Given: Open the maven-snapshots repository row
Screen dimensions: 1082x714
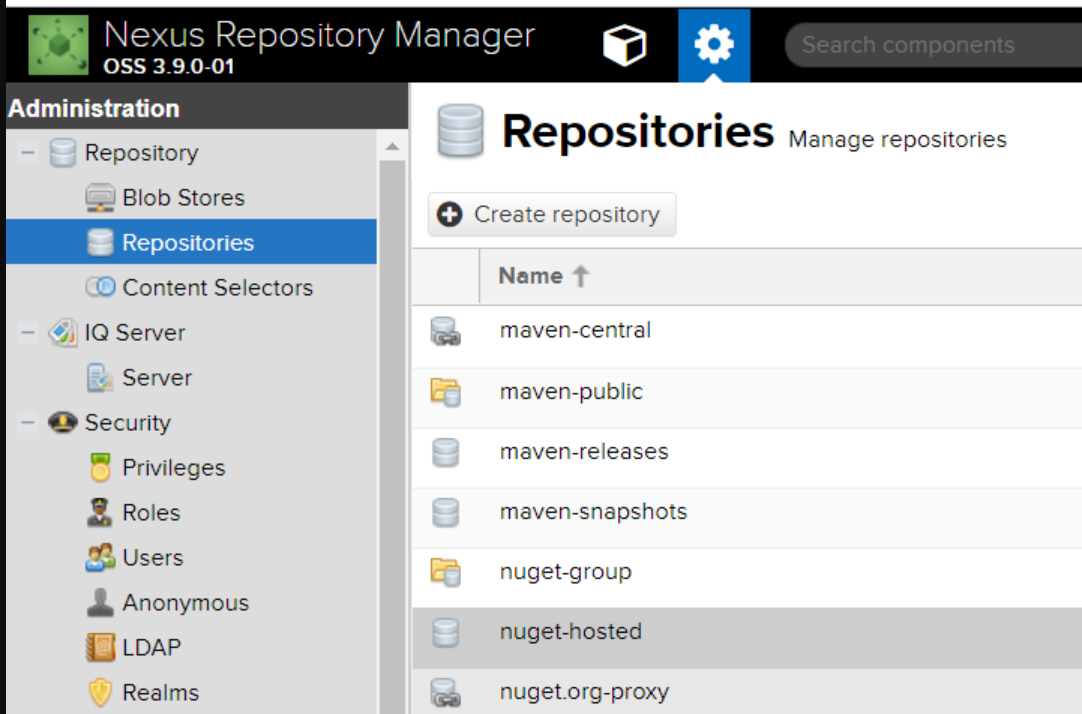Looking at the screenshot, I should [747, 518].
